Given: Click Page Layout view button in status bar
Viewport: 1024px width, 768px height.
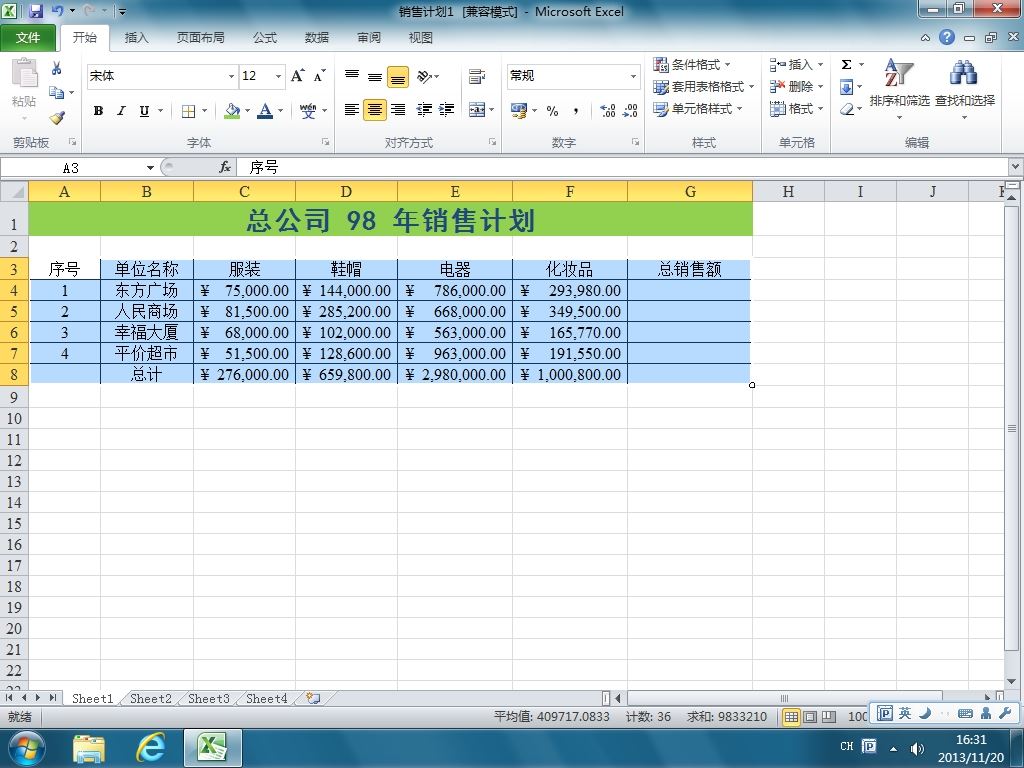Looking at the screenshot, I should [x=810, y=717].
